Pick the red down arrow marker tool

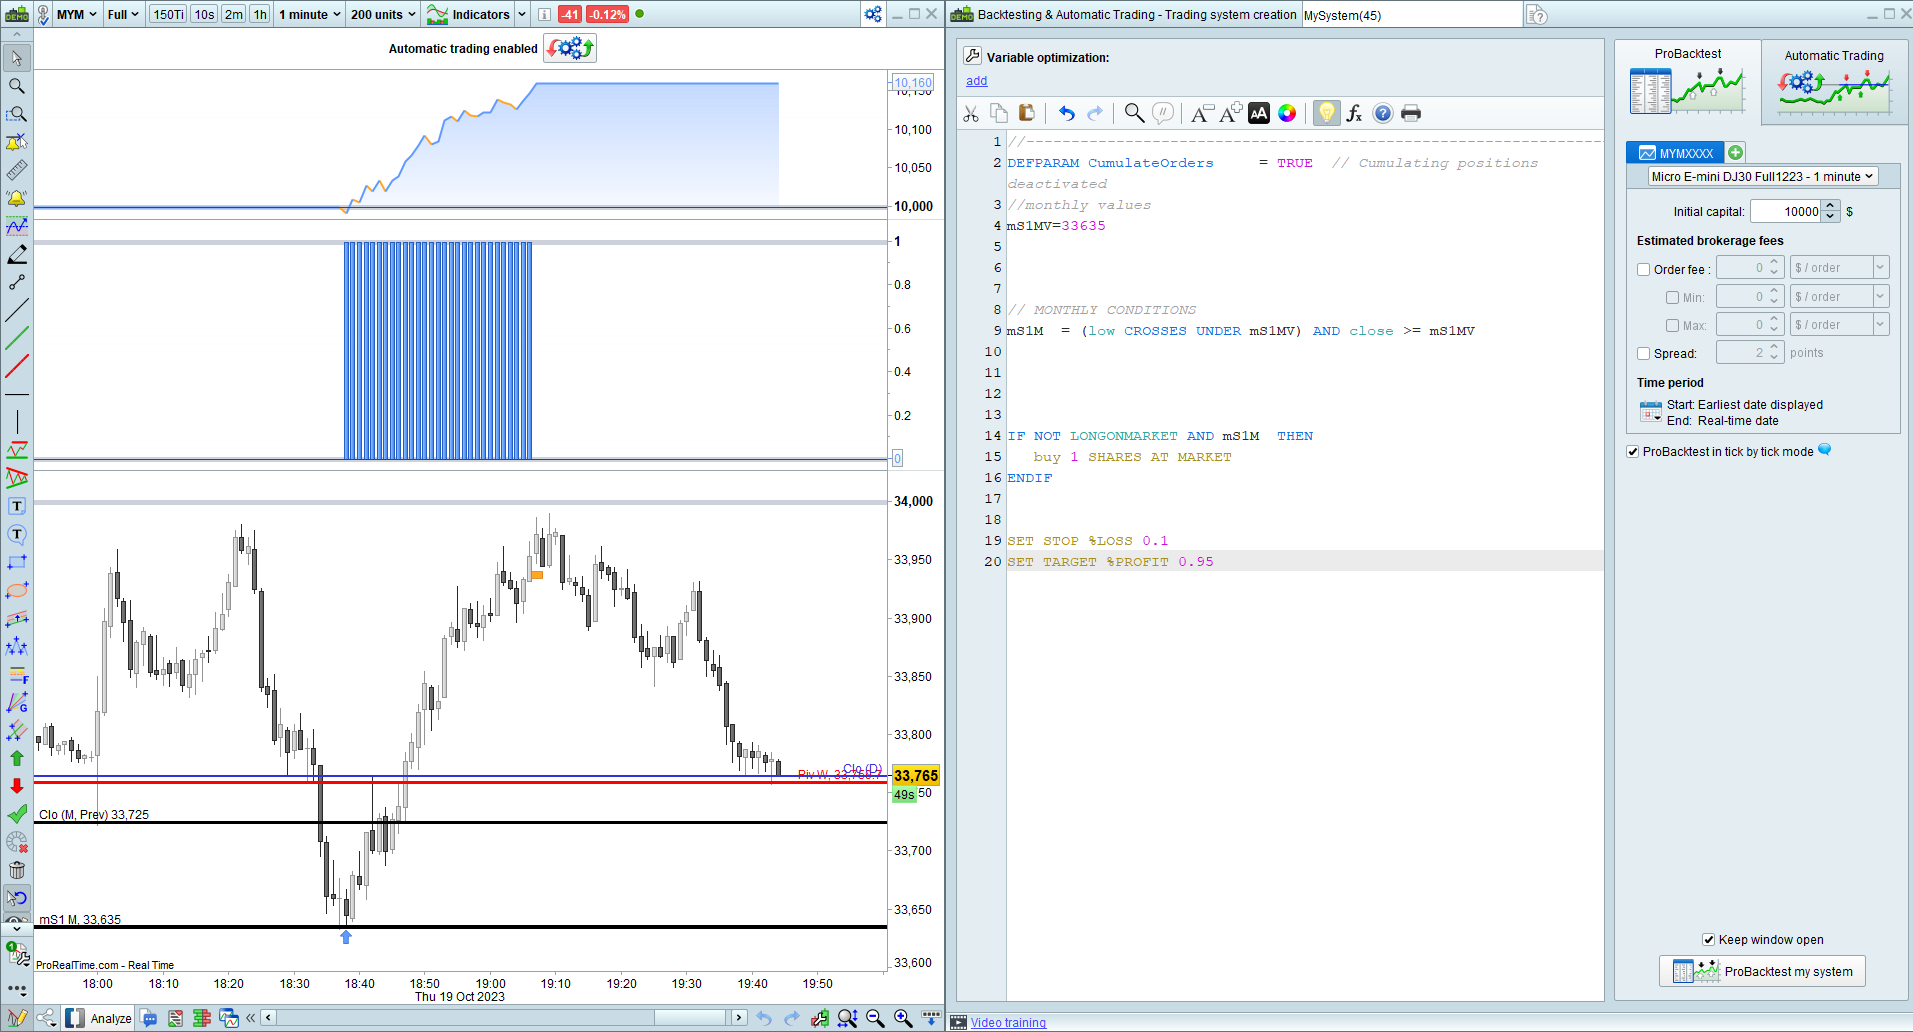17,786
